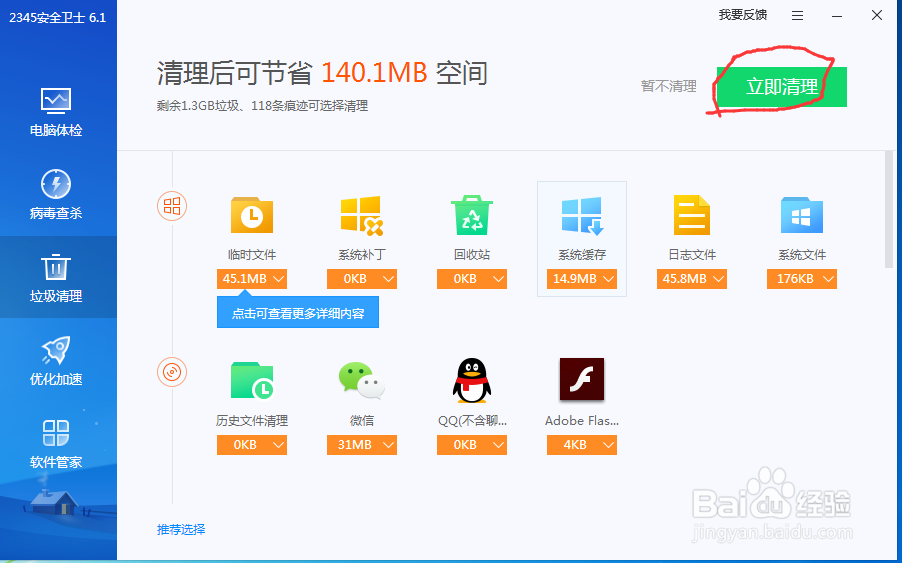Click the 2345安全卫士 6.1 title
The width and height of the screenshot is (902, 563).
tap(58, 18)
